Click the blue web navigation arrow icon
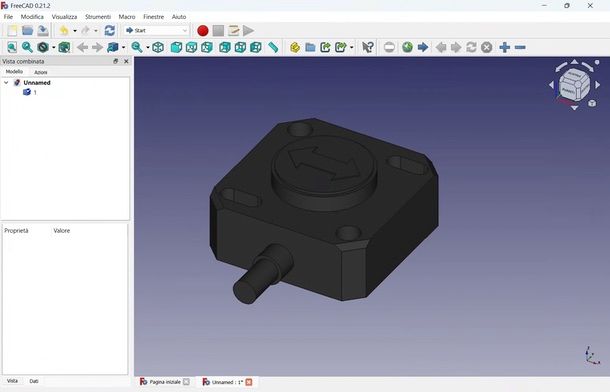Image resolution: width=610 pixels, height=392 pixels. (x=423, y=47)
